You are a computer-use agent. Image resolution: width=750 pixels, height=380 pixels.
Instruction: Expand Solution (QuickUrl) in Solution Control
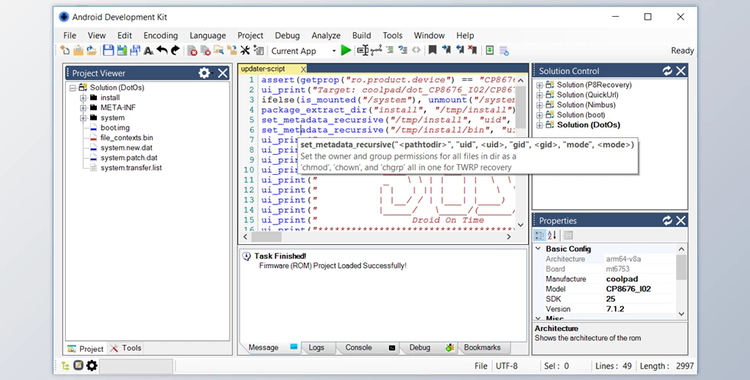pos(540,95)
